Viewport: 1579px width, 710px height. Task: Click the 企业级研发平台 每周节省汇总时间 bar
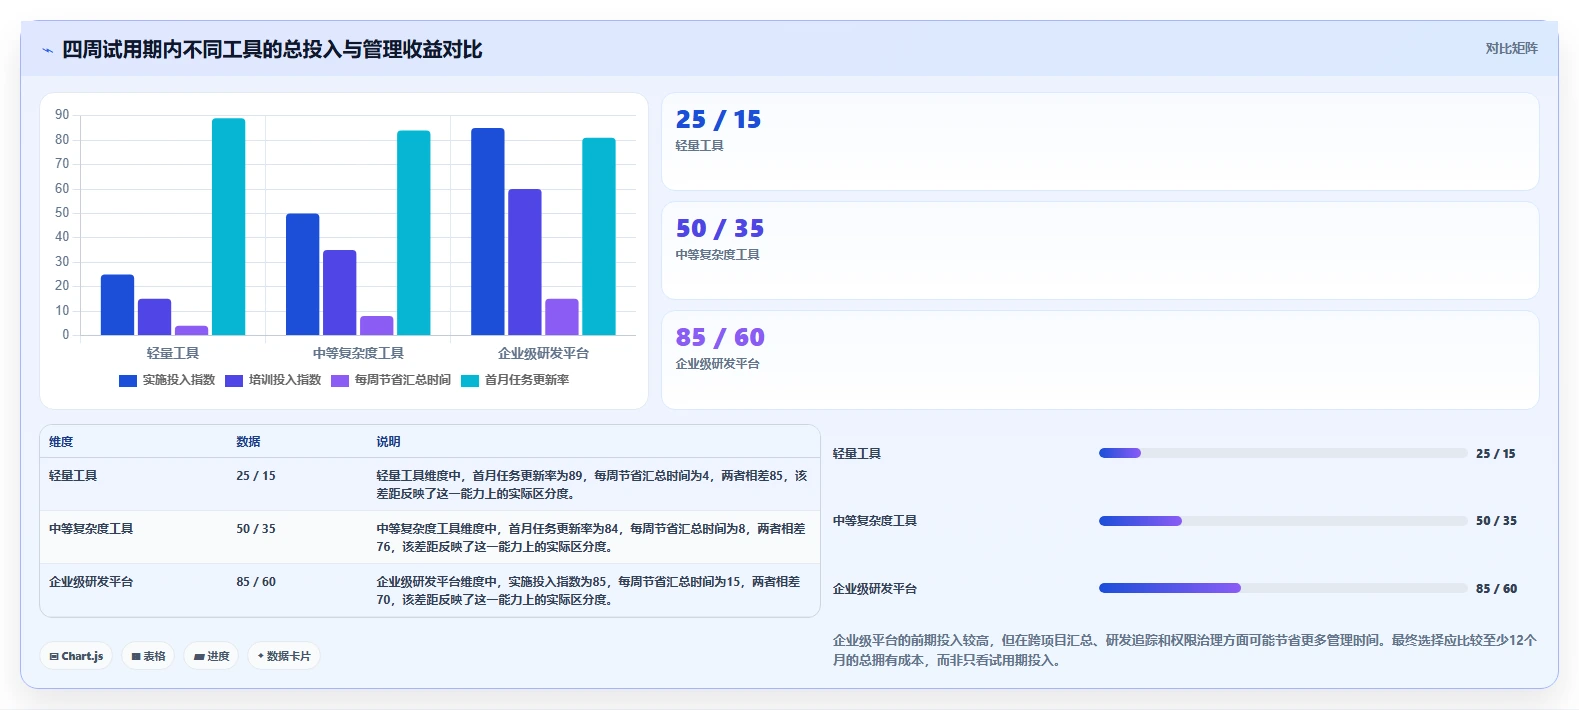click(x=562, y=317)
